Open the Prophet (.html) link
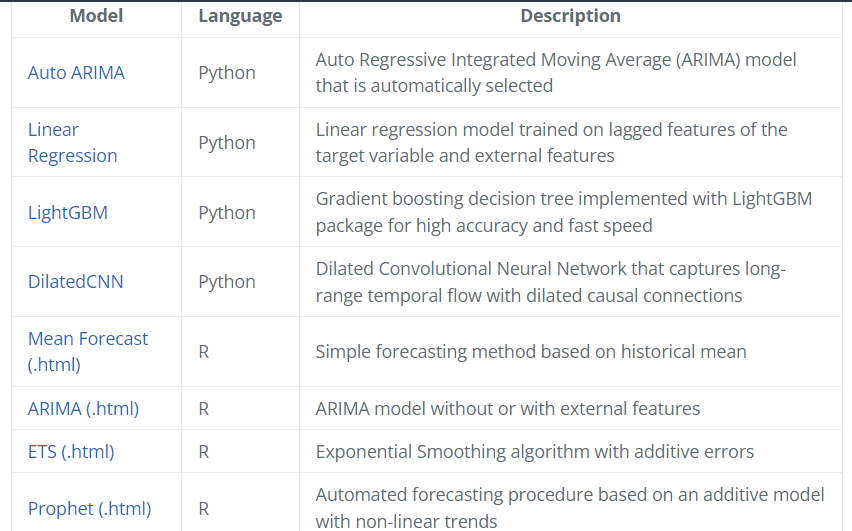This screenshot has height=531, width=852. 89,508
